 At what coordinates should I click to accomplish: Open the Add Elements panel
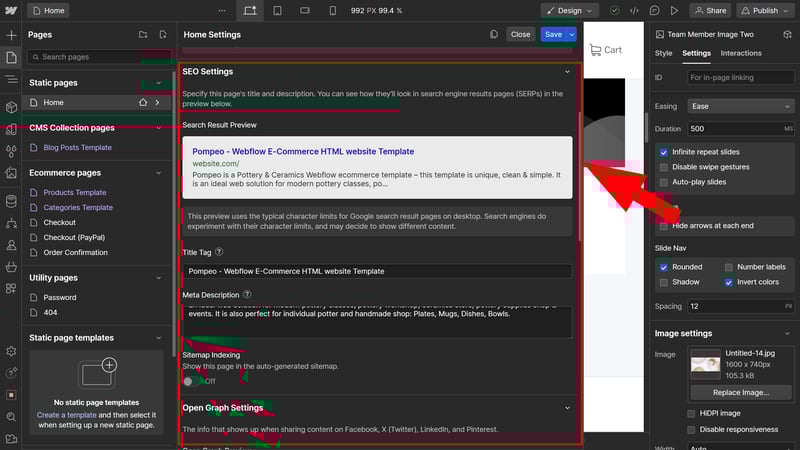click(11, 35)
